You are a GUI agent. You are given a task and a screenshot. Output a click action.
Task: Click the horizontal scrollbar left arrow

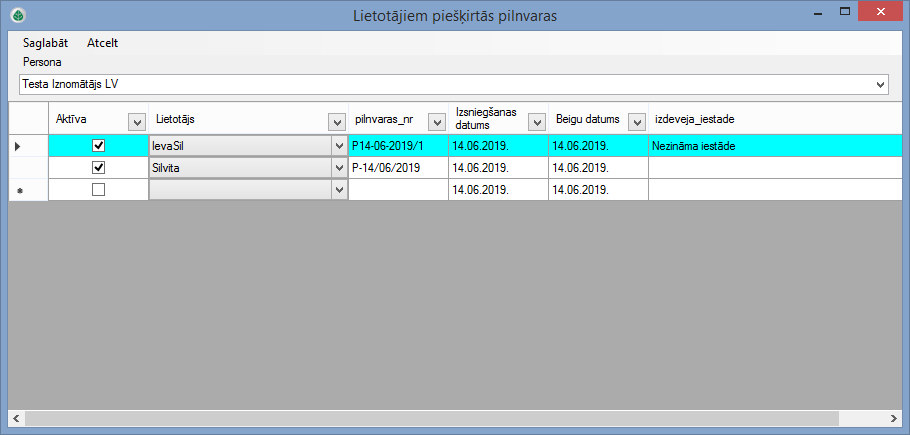16,418
